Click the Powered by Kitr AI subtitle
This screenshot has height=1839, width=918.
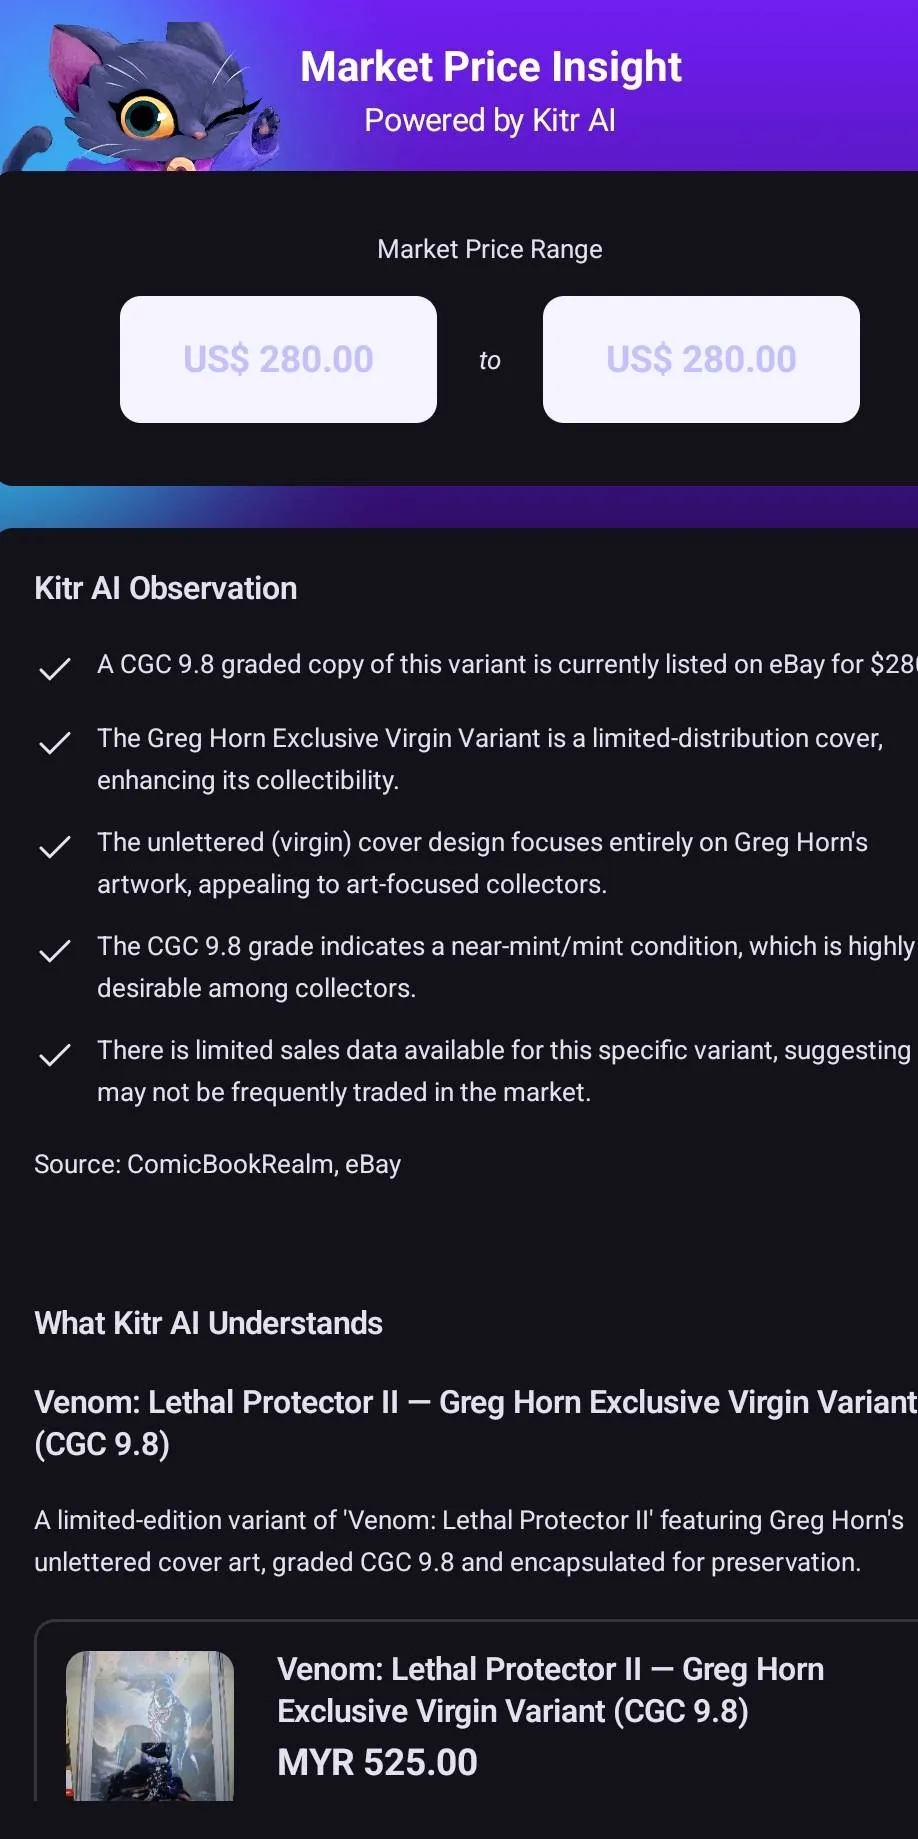[x=490, y=120]
